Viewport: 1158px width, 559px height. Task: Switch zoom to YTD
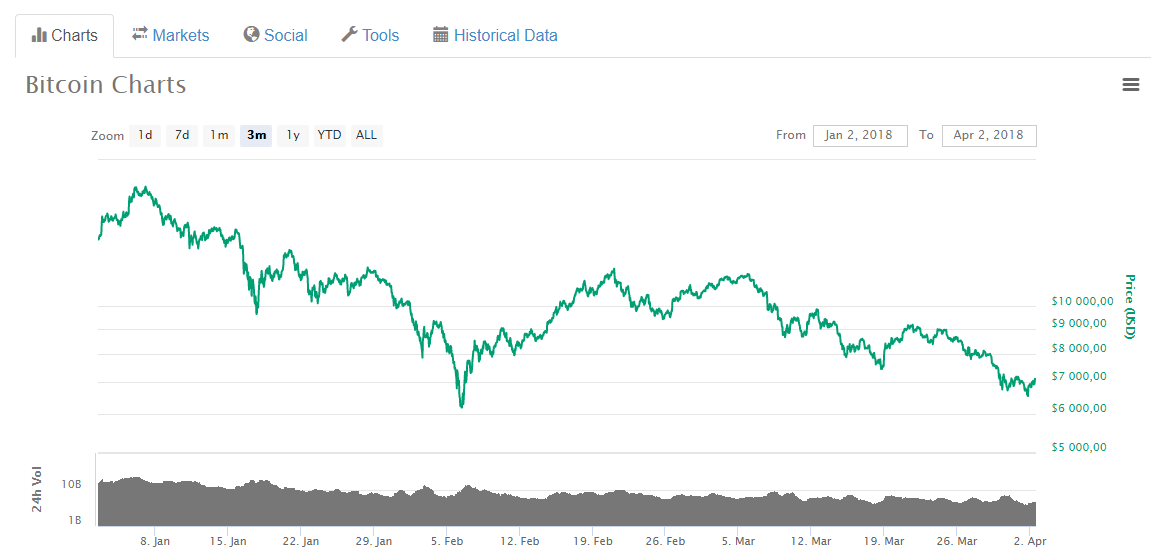(x=329, y=135)
